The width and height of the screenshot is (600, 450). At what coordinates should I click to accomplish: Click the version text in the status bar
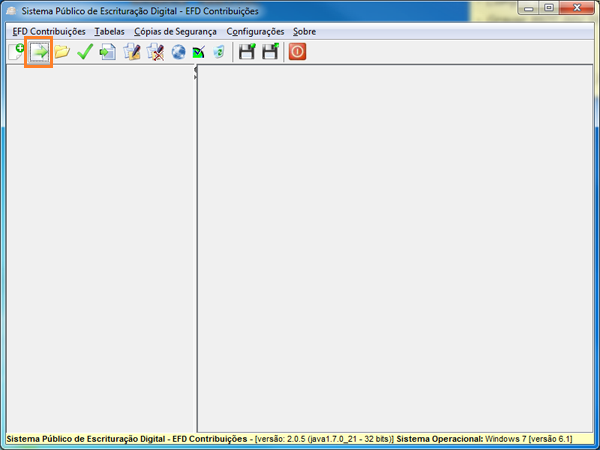tap(324, 439)
